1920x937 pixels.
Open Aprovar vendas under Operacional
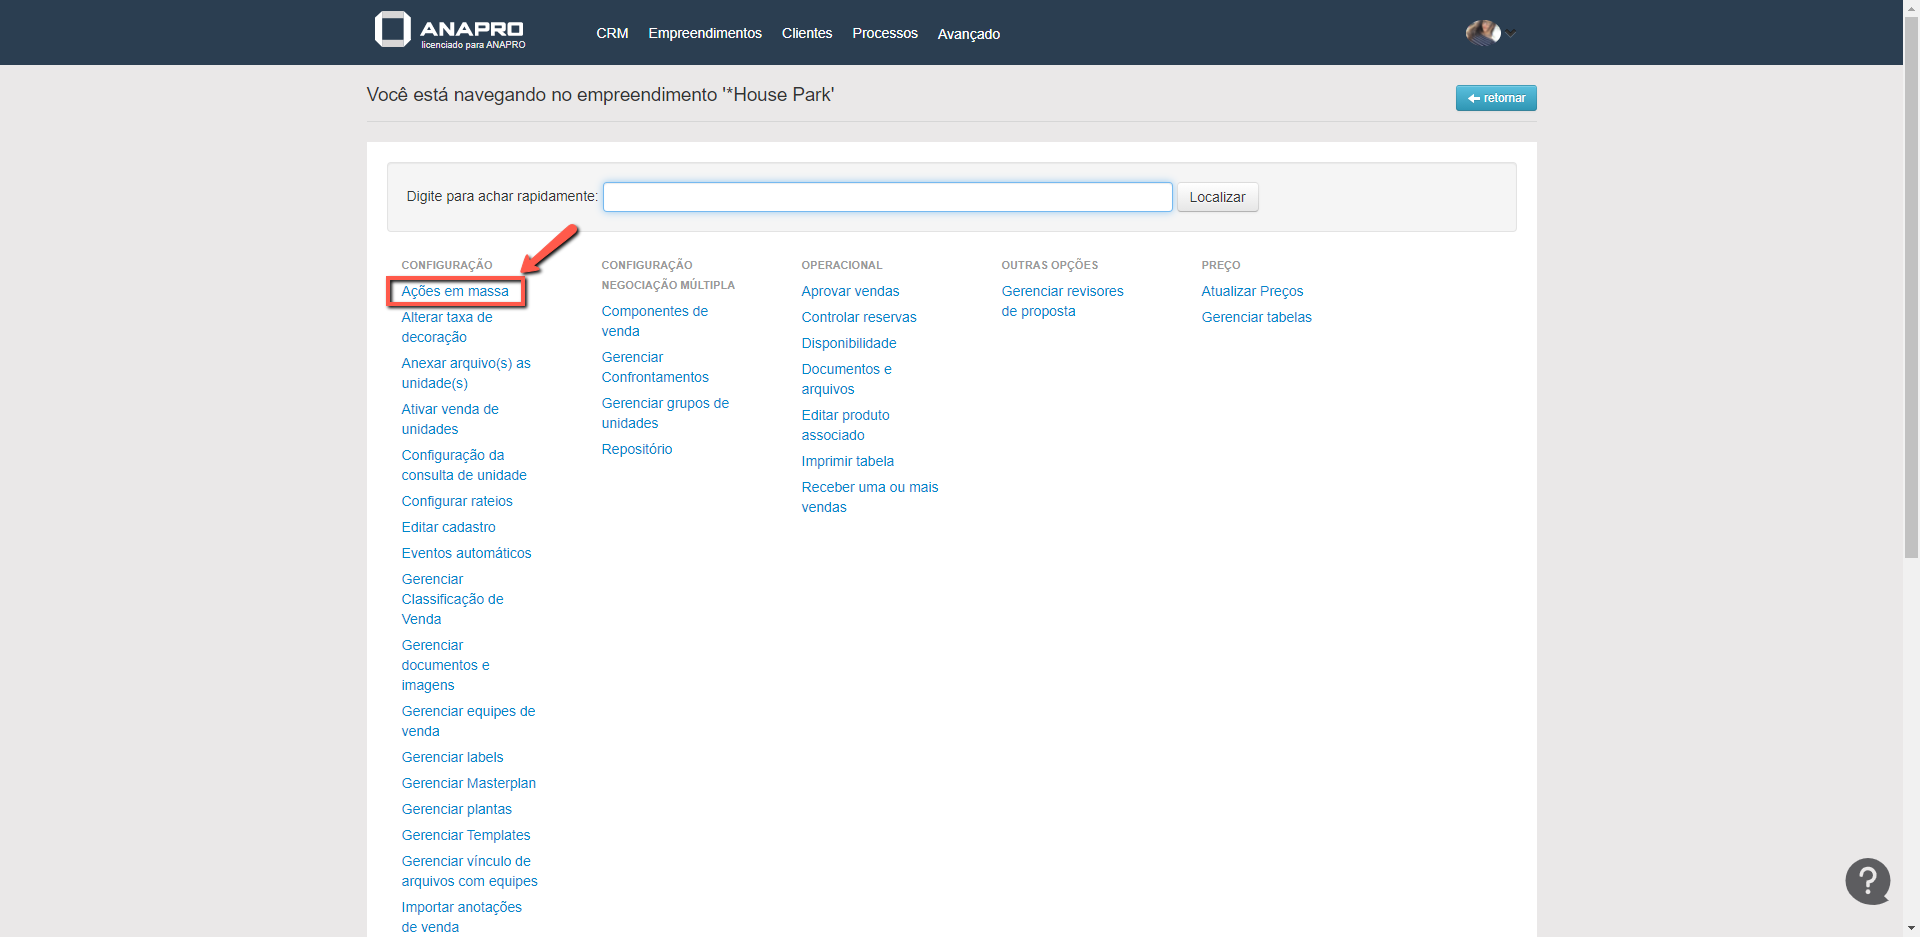point(850,291)
